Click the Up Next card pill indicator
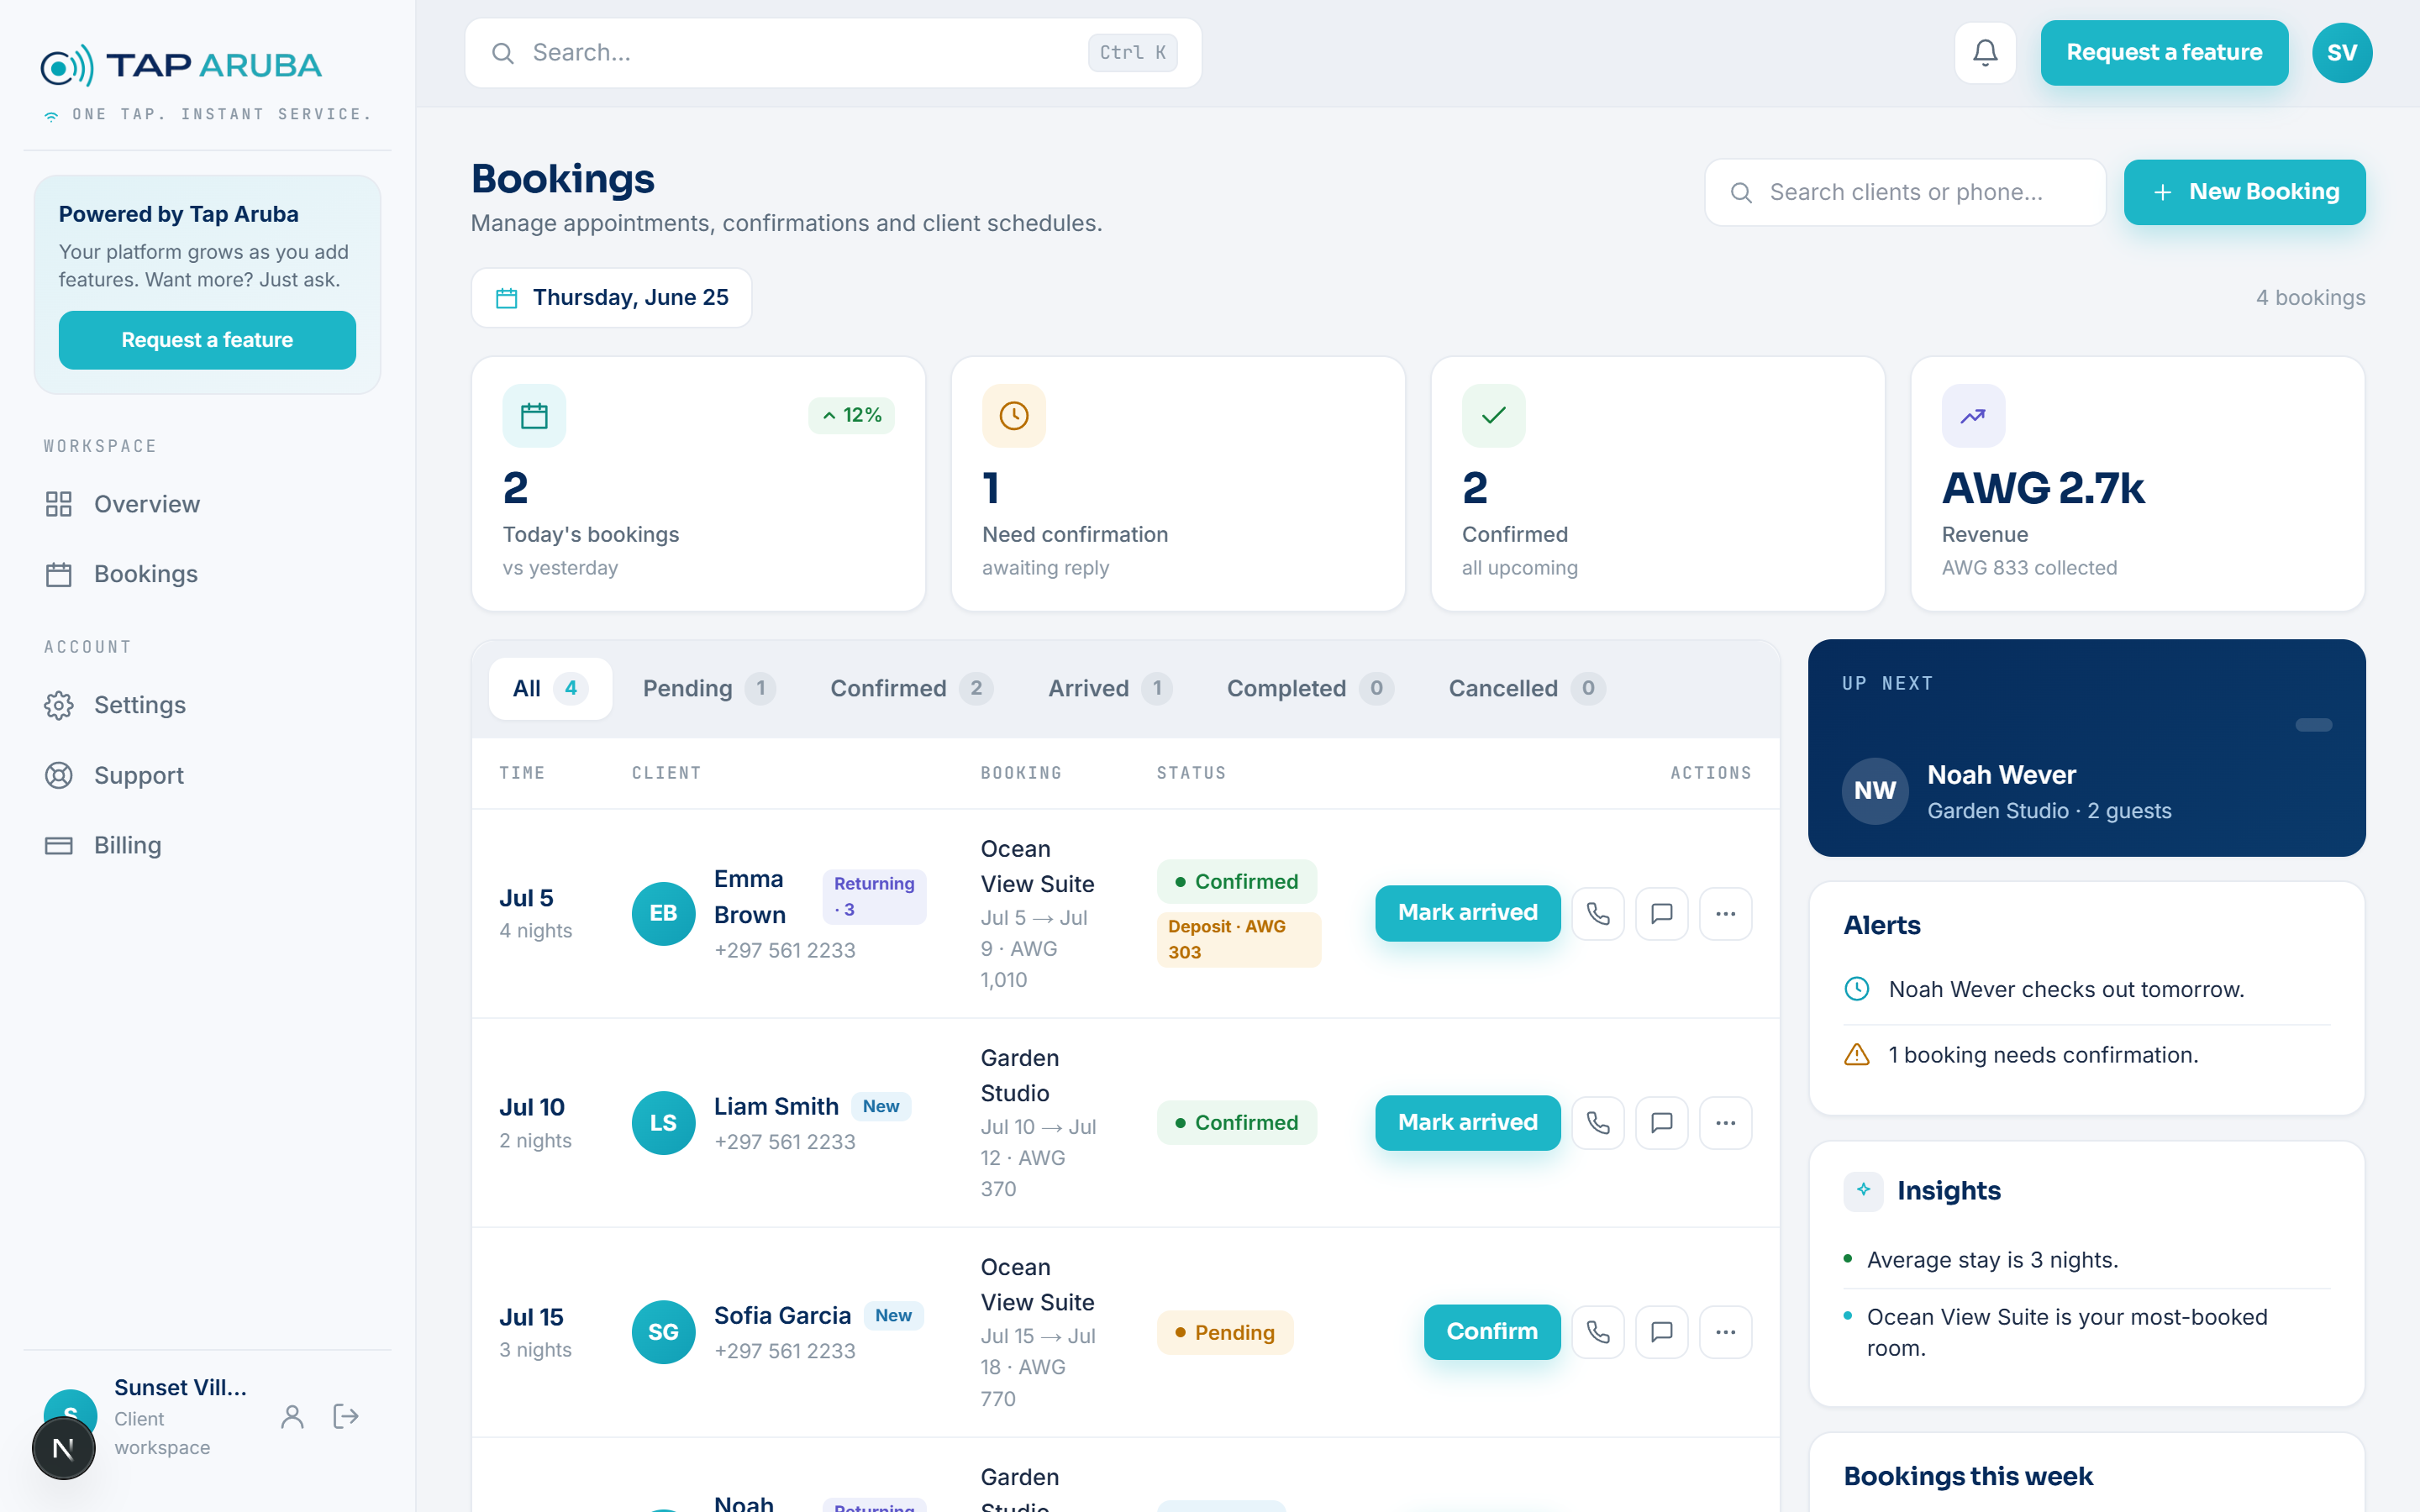 click(2313, 725)
